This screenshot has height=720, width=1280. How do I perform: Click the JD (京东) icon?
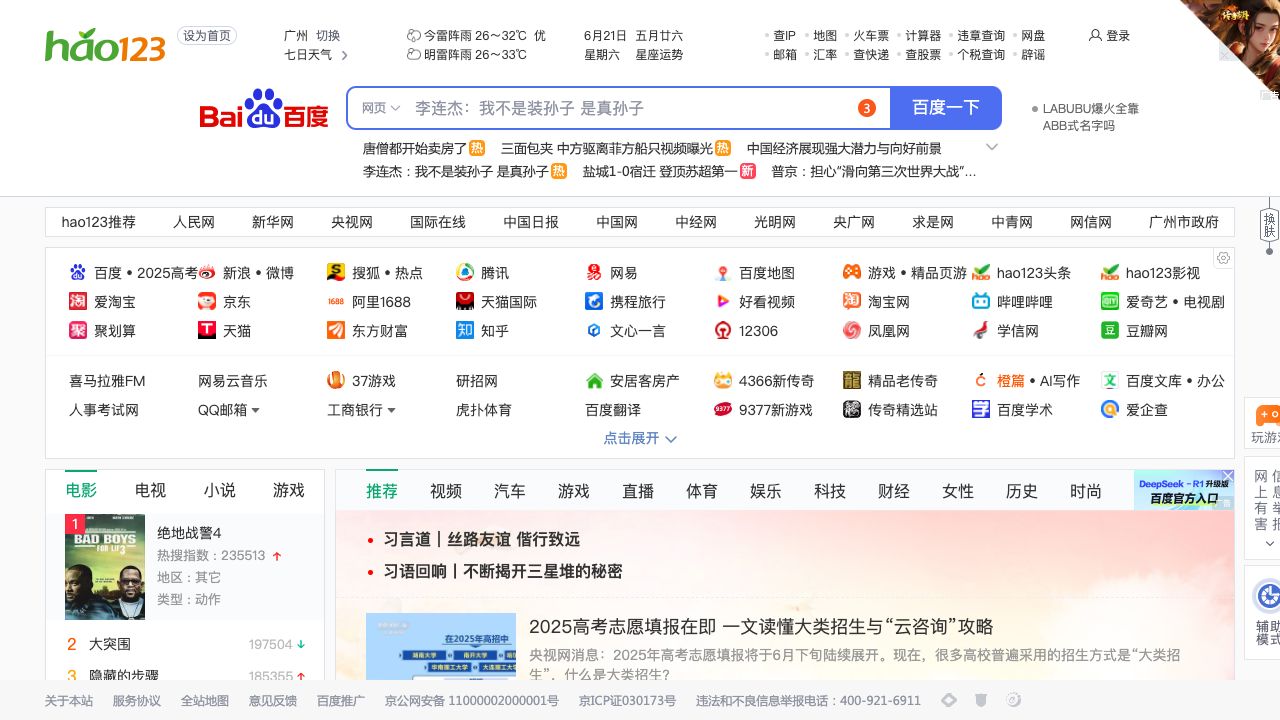[207, 301]
